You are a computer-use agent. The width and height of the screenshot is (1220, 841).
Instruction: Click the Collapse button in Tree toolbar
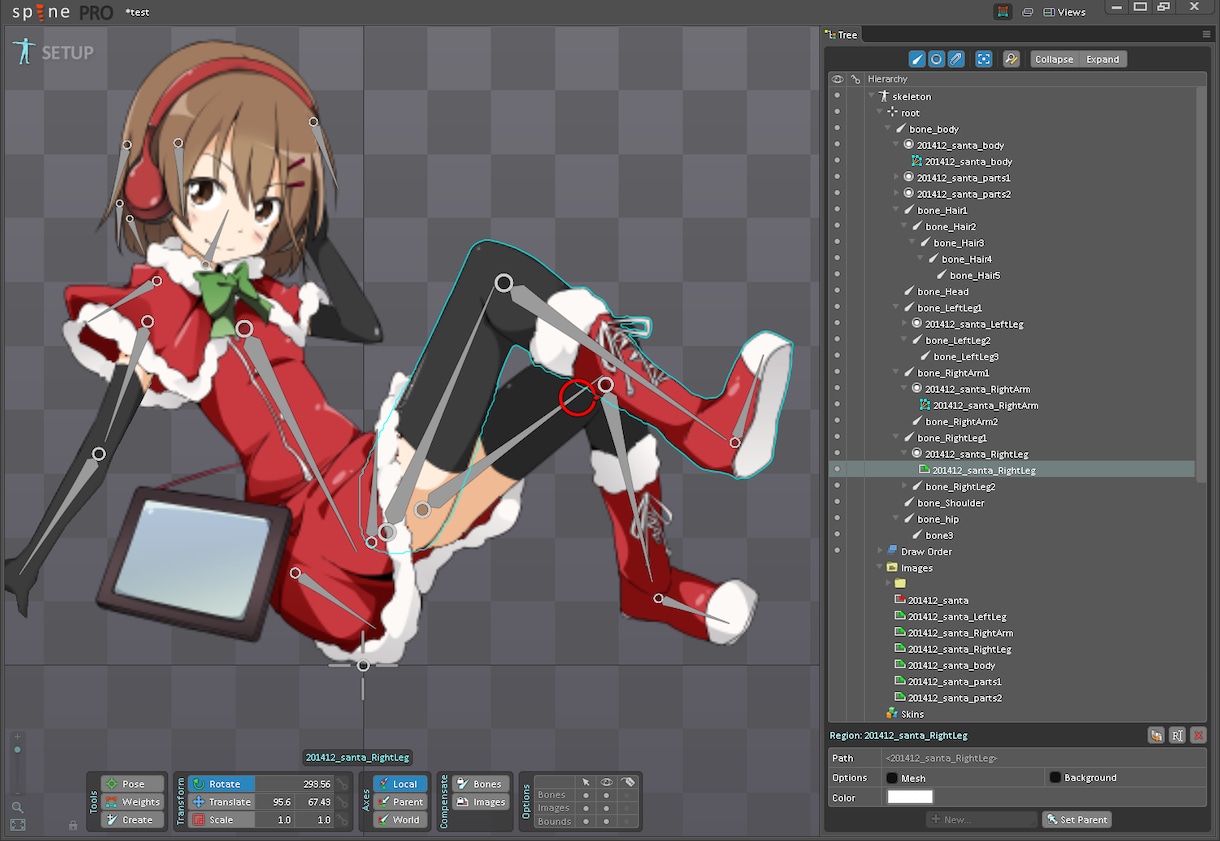(1054, 59)
